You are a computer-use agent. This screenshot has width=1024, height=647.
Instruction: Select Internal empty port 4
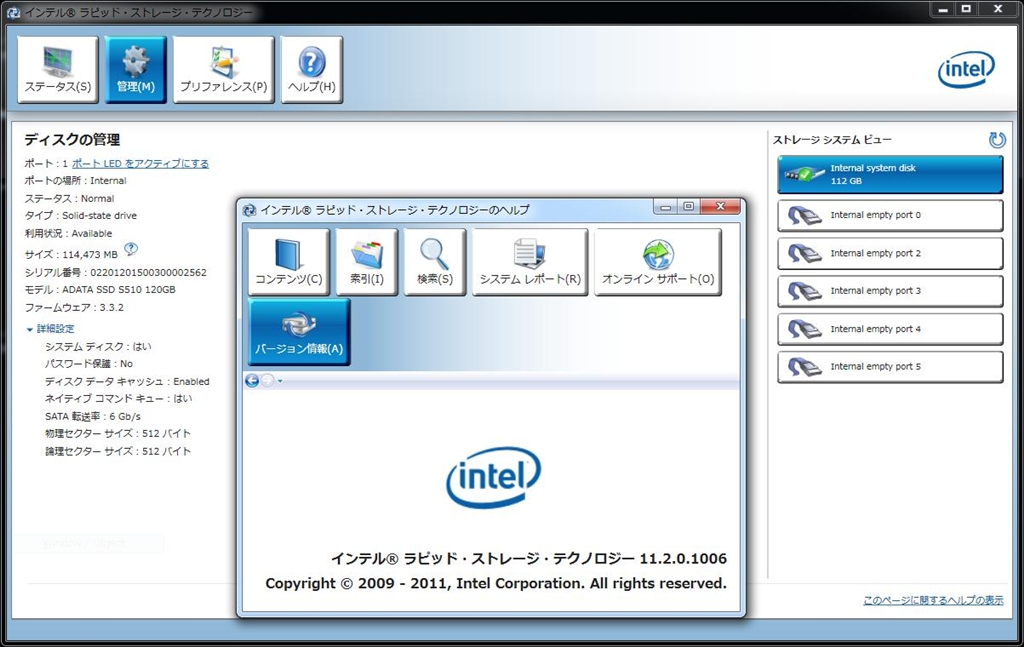point(890,329)
